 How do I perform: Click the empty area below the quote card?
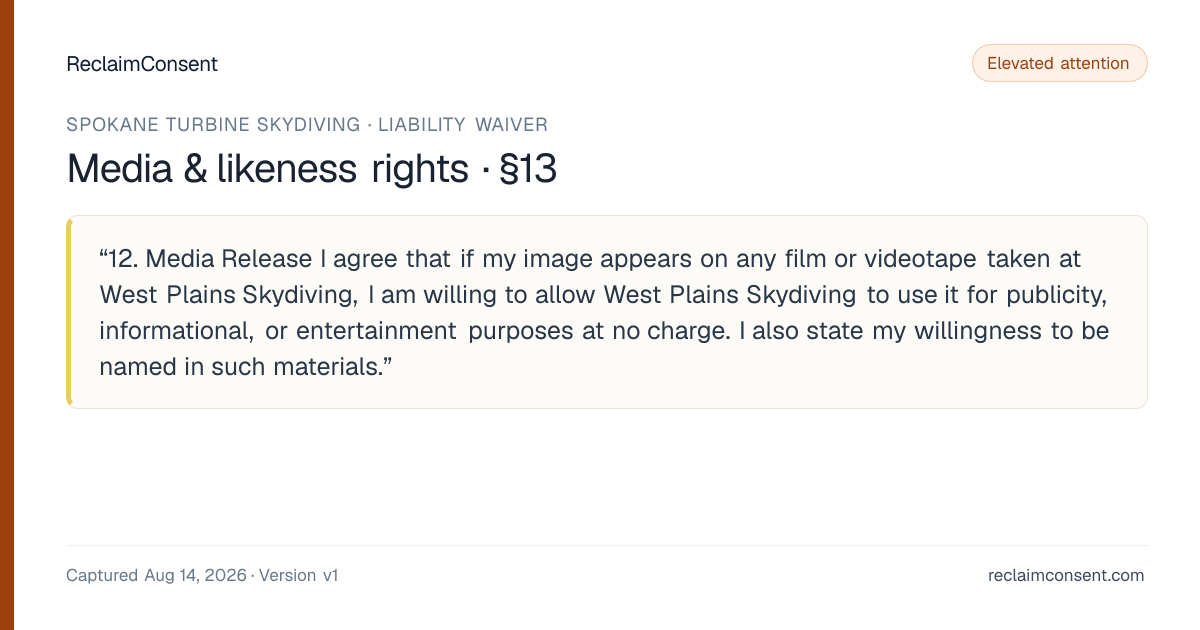(607, 476)
